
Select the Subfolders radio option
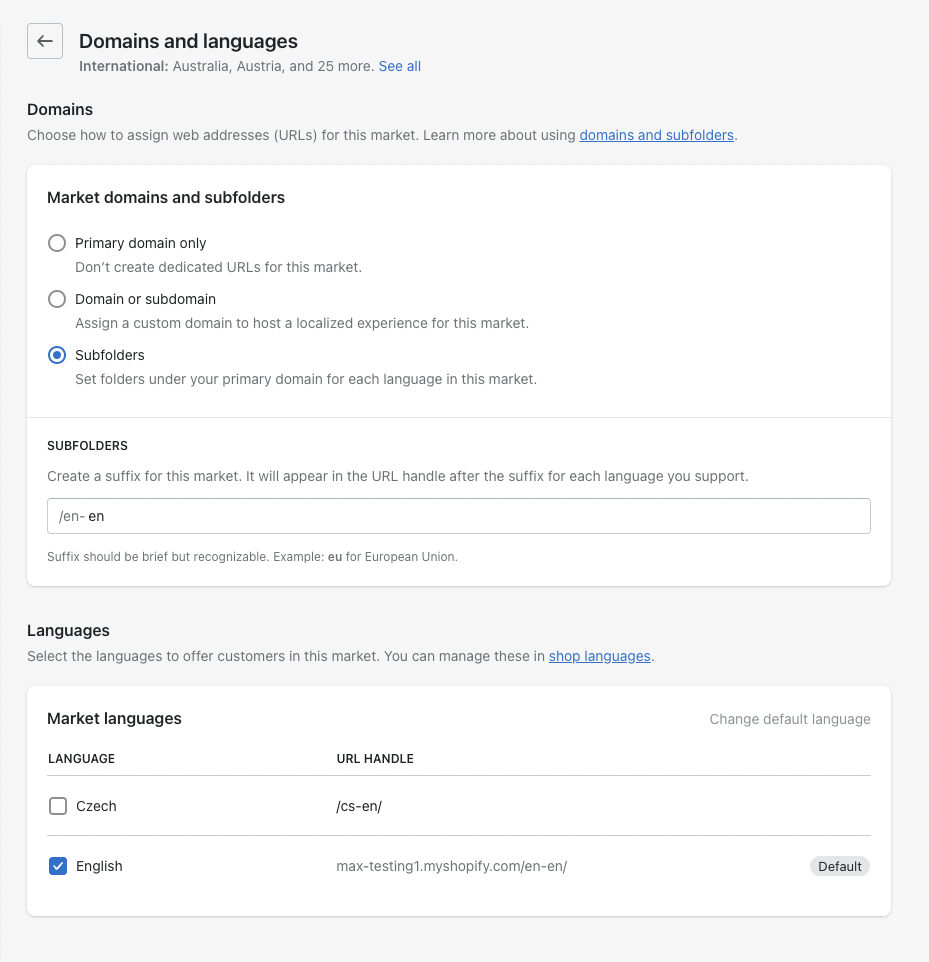[x=57, y=355]
